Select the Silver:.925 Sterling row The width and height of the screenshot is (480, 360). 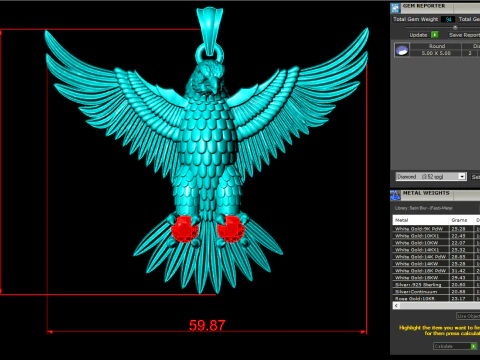436,285
